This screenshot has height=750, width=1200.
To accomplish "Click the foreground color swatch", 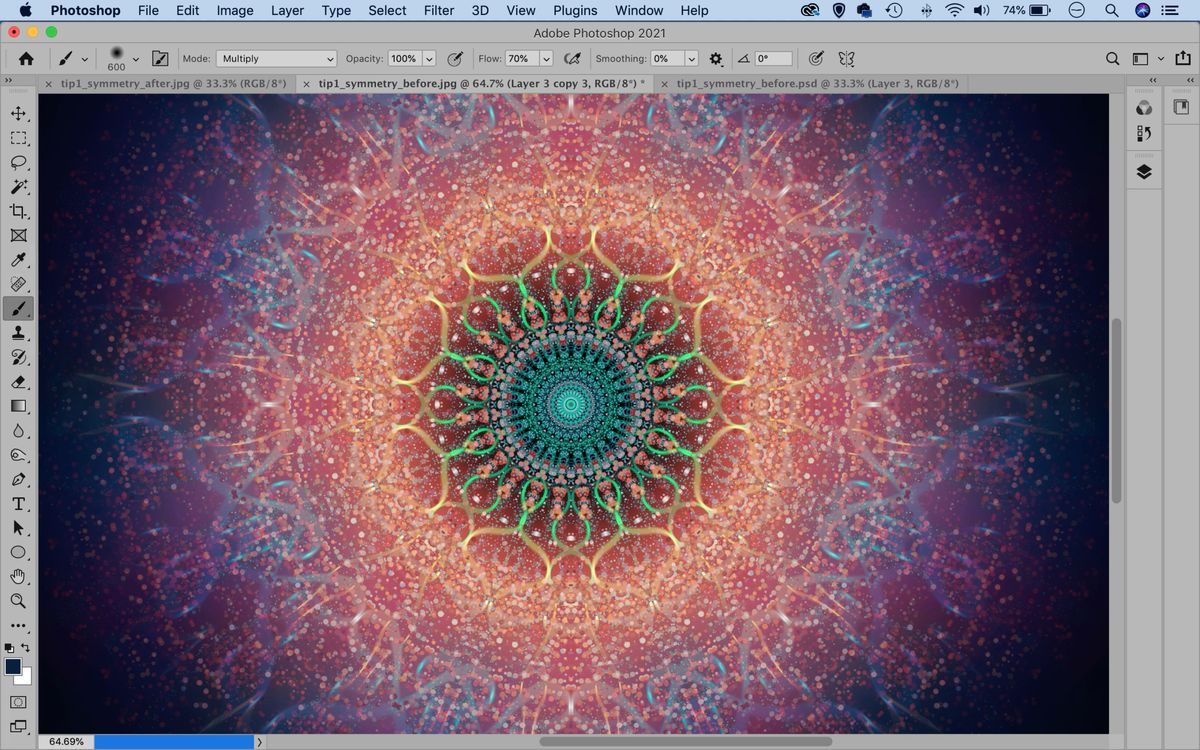I will coord(12,665).
